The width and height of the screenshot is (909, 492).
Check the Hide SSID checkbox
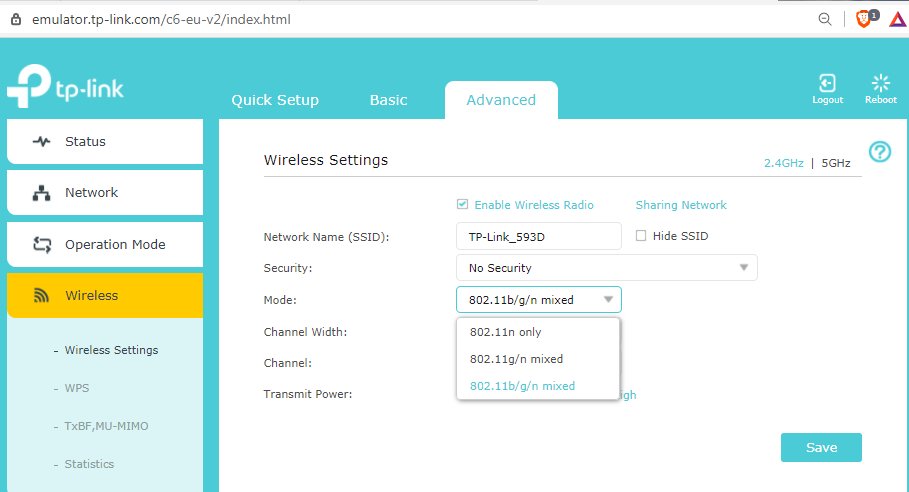[642, 236]
